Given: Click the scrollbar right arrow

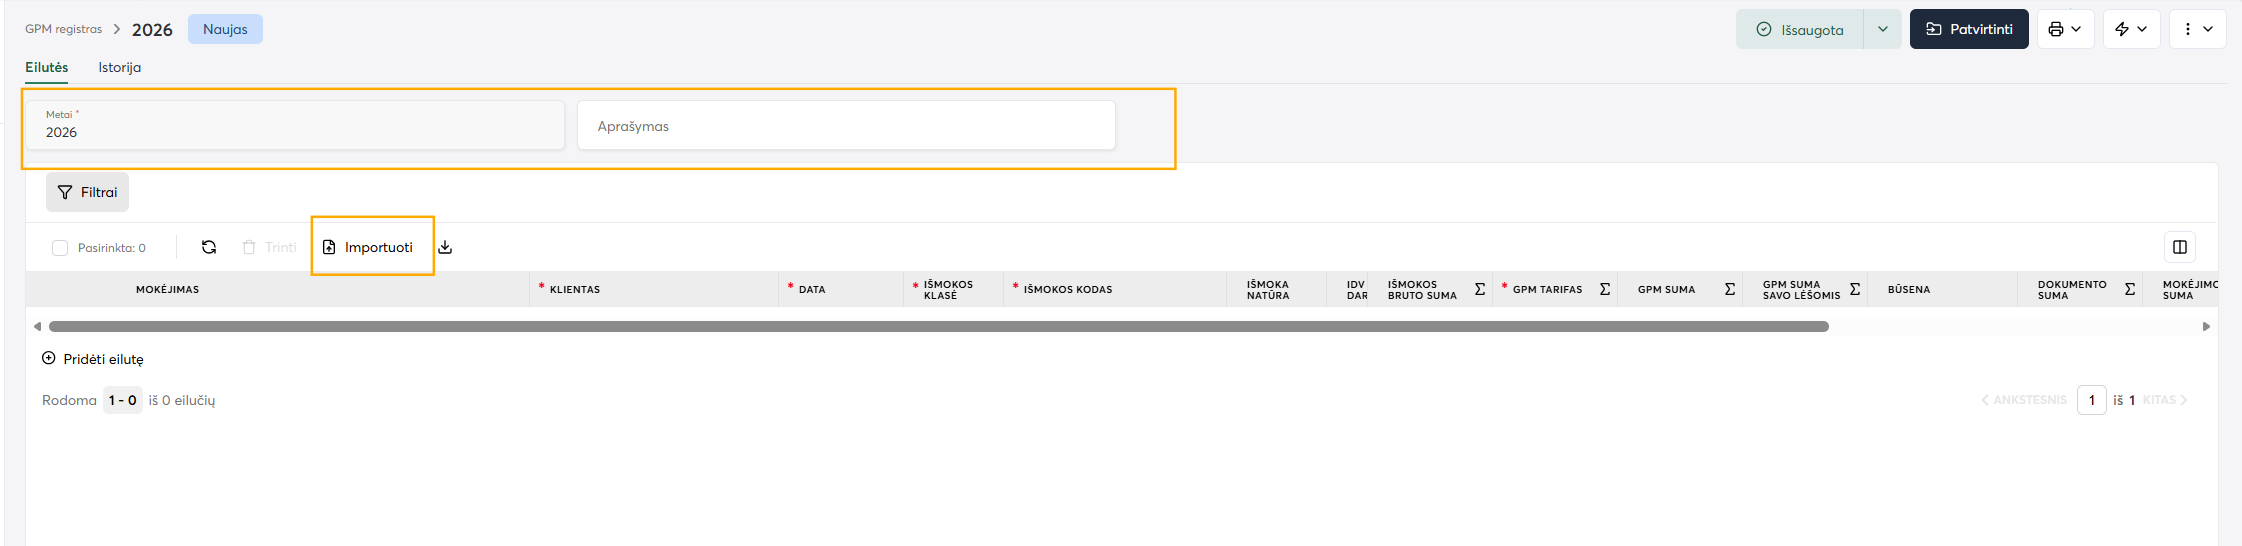Looking at the screenshot, I should (2206, 326).
